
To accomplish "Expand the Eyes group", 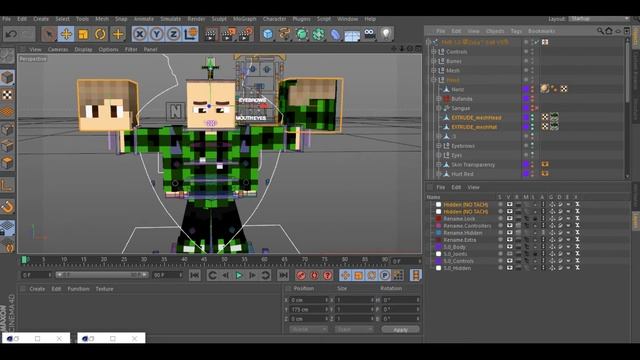I will point(439,155).
